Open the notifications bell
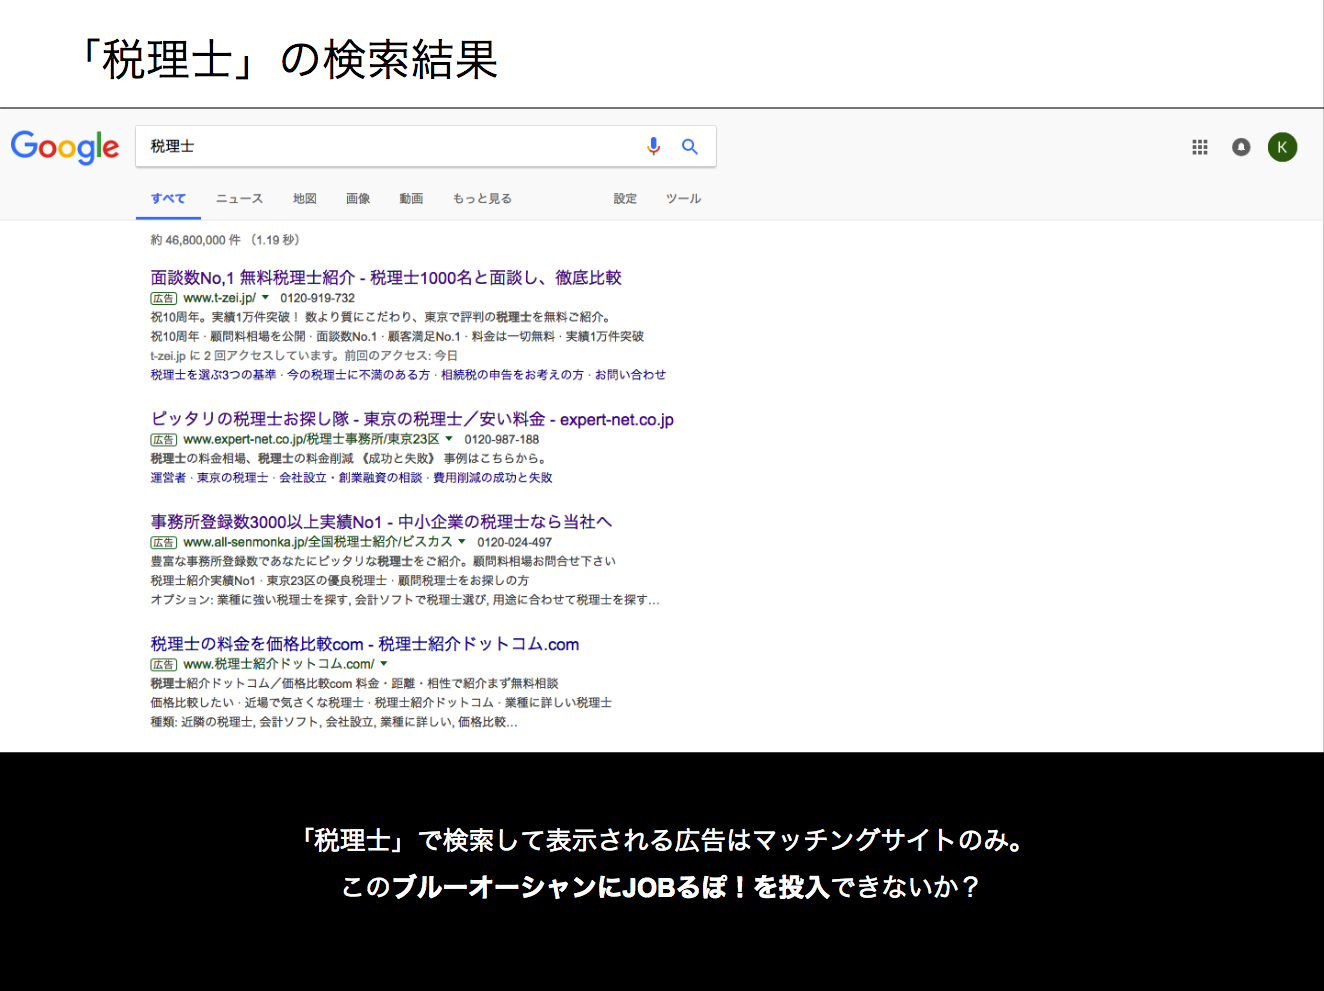This screenshot has width=1324, height=991. tap(1241, 147)
